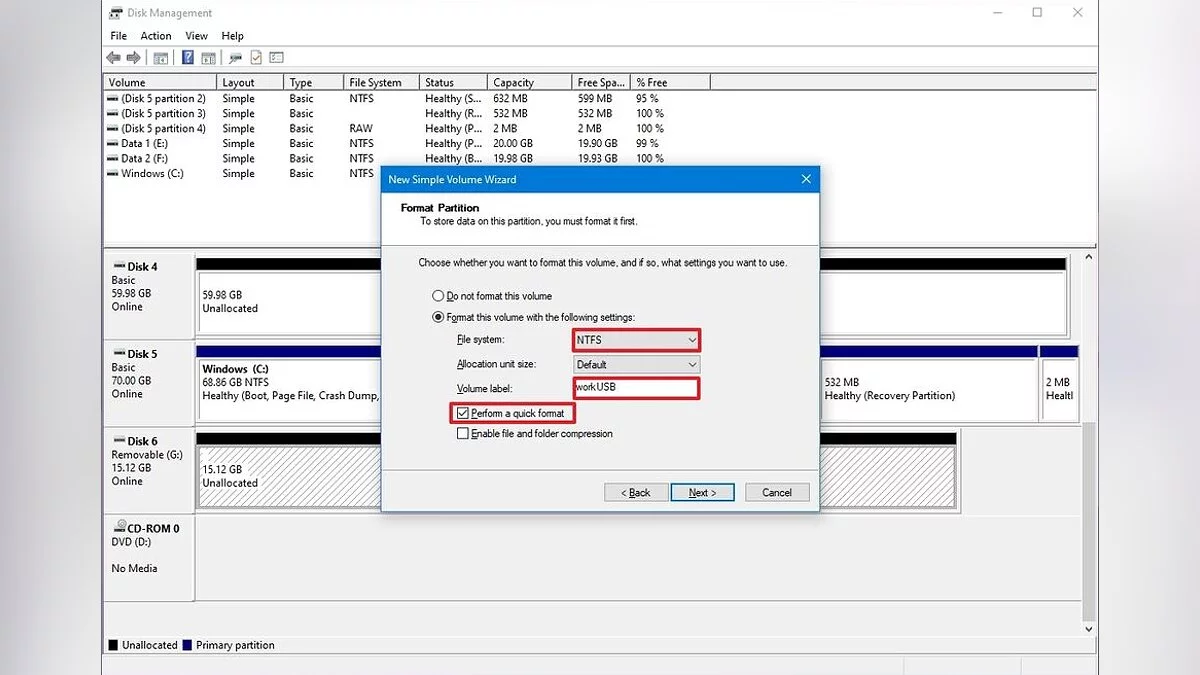
Task: Open the View menu
Action: point(196,36)
